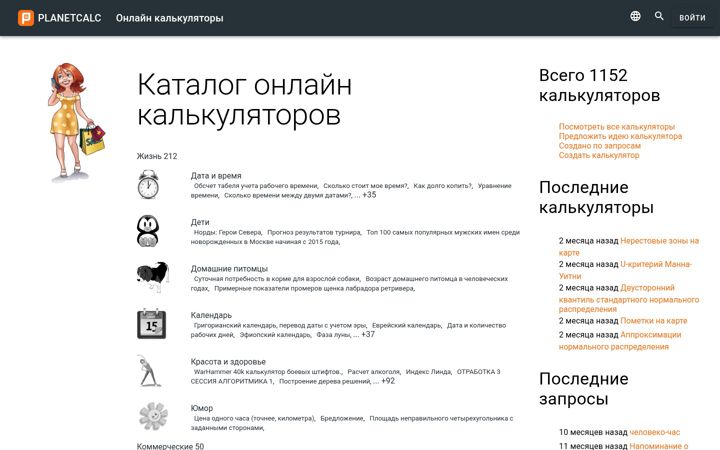Image resolution: width=720 pixels, height=450 pixels.
Task: Open Примерные показатели промеров щенка лабрадора
Action: (315, 288)
